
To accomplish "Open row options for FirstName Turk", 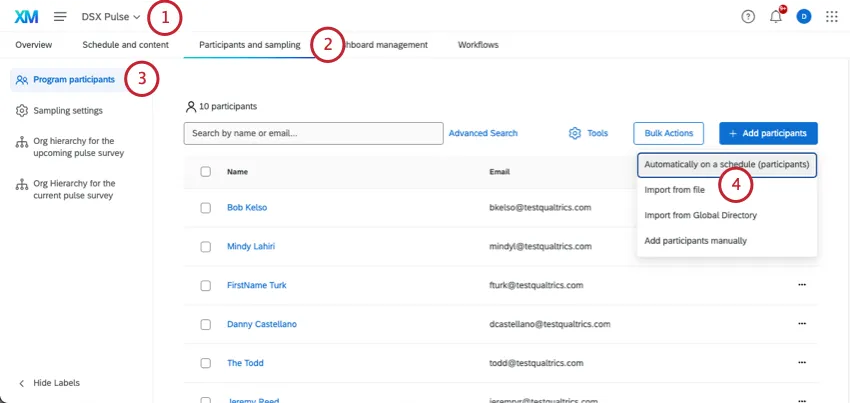I will [801, 285].
